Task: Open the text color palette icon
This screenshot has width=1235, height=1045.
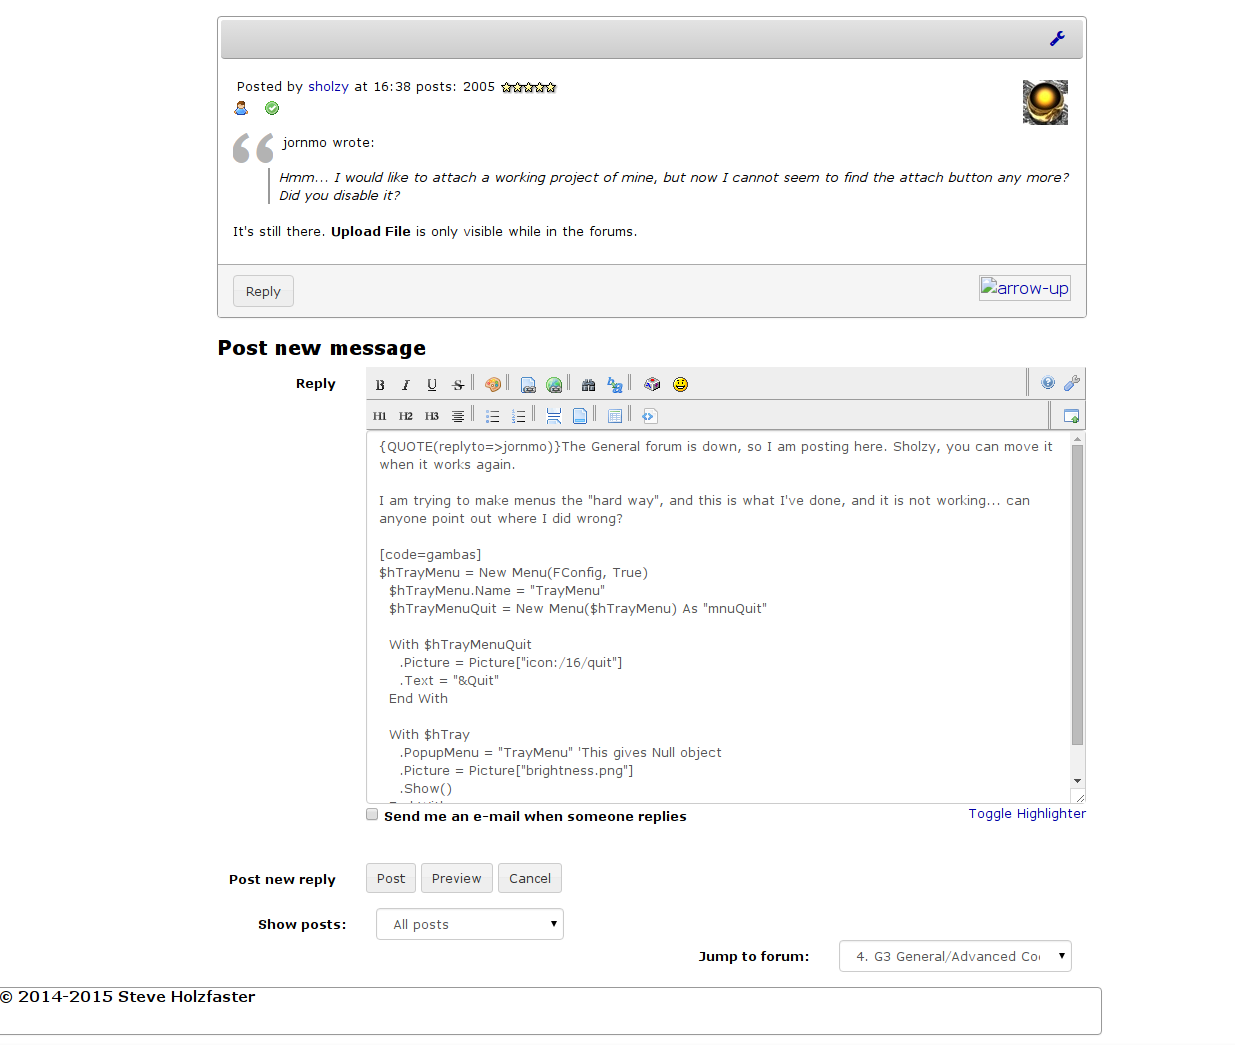Action: [x=493, y=385]
